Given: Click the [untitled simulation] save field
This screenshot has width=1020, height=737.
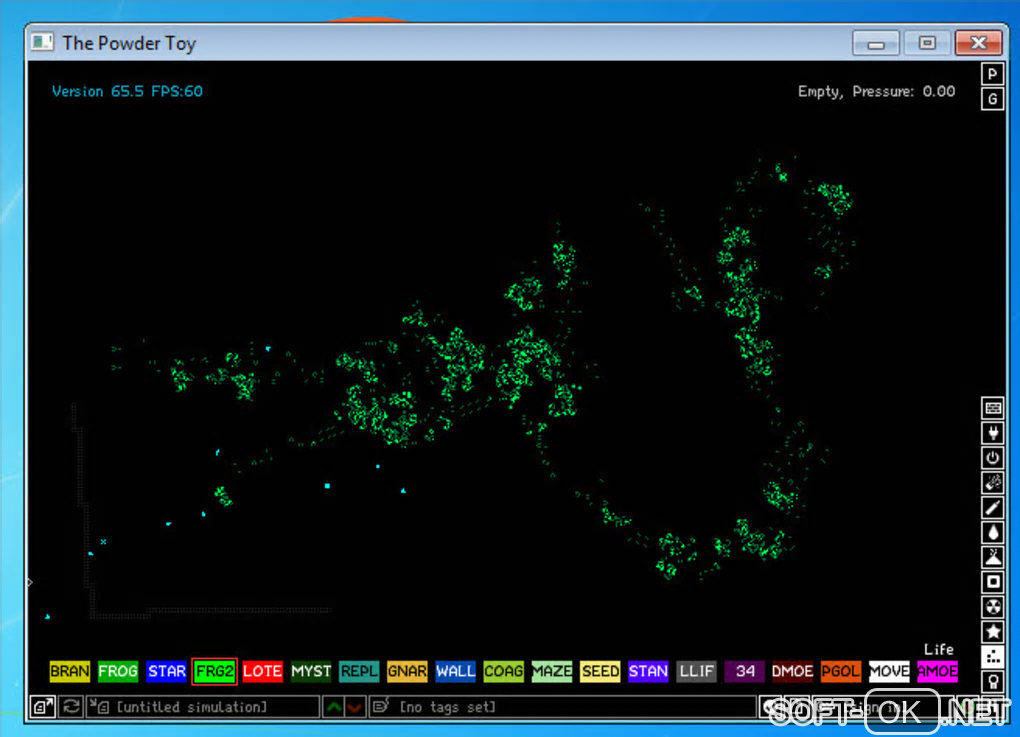Looking at the screenshot, I should pos(202,706).
